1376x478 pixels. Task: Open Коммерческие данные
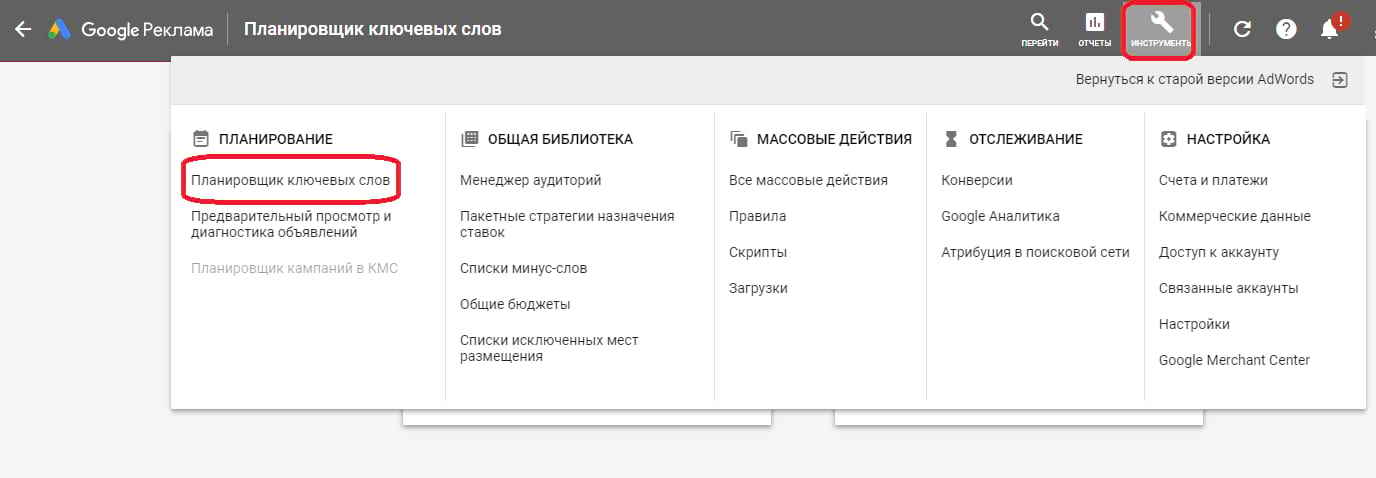coord(1235,216)
